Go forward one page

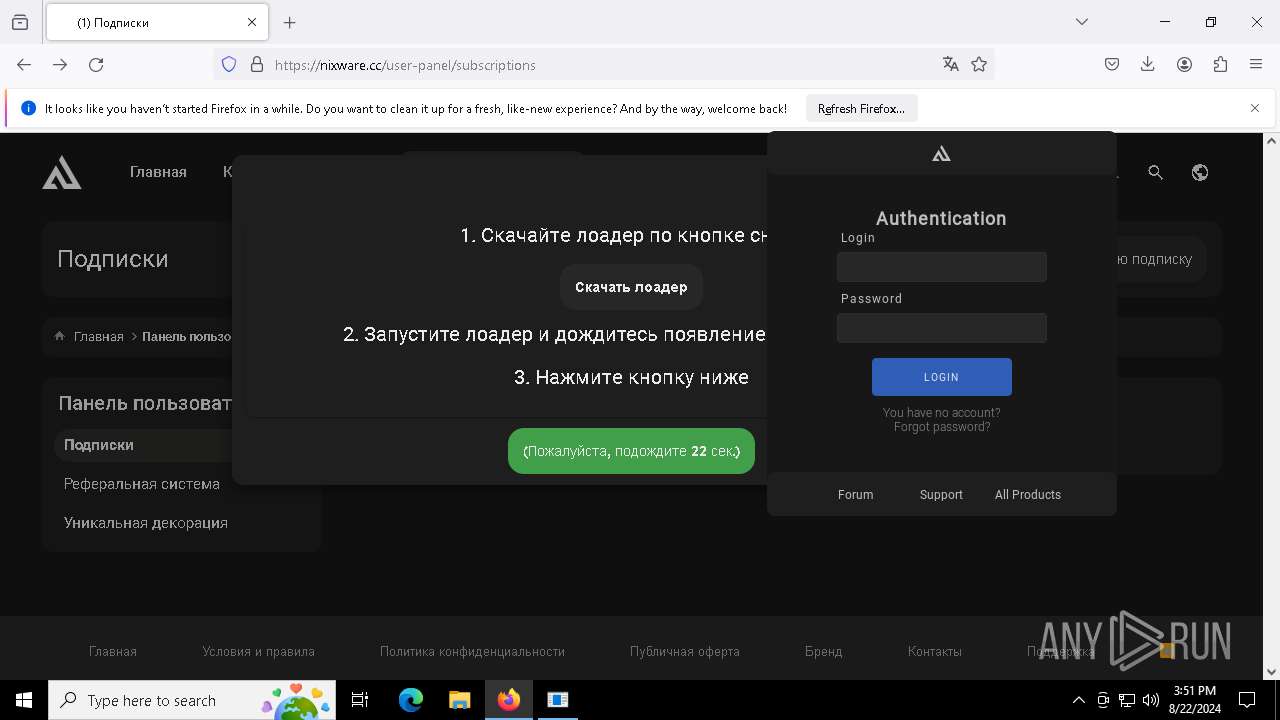coord(60,64)
